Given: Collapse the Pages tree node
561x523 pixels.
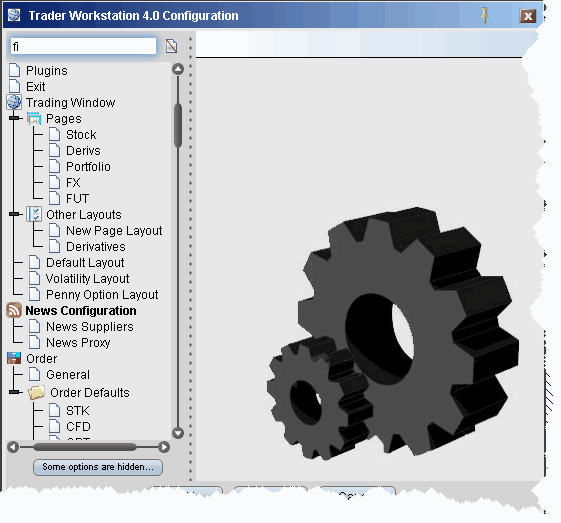Looking at the screenshot, I should 14,118.
